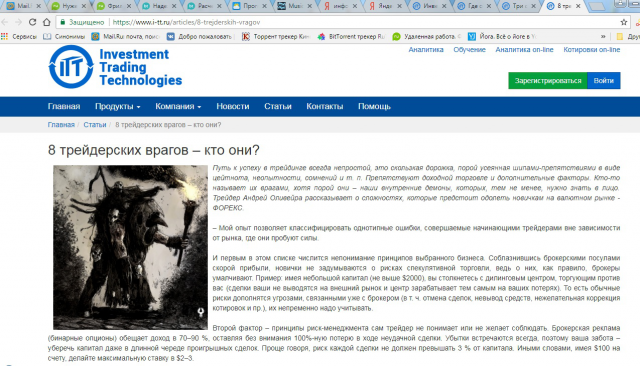The image size is (640, 366).
Task: Open a new browser tab
Action: [x=597, y=6]
